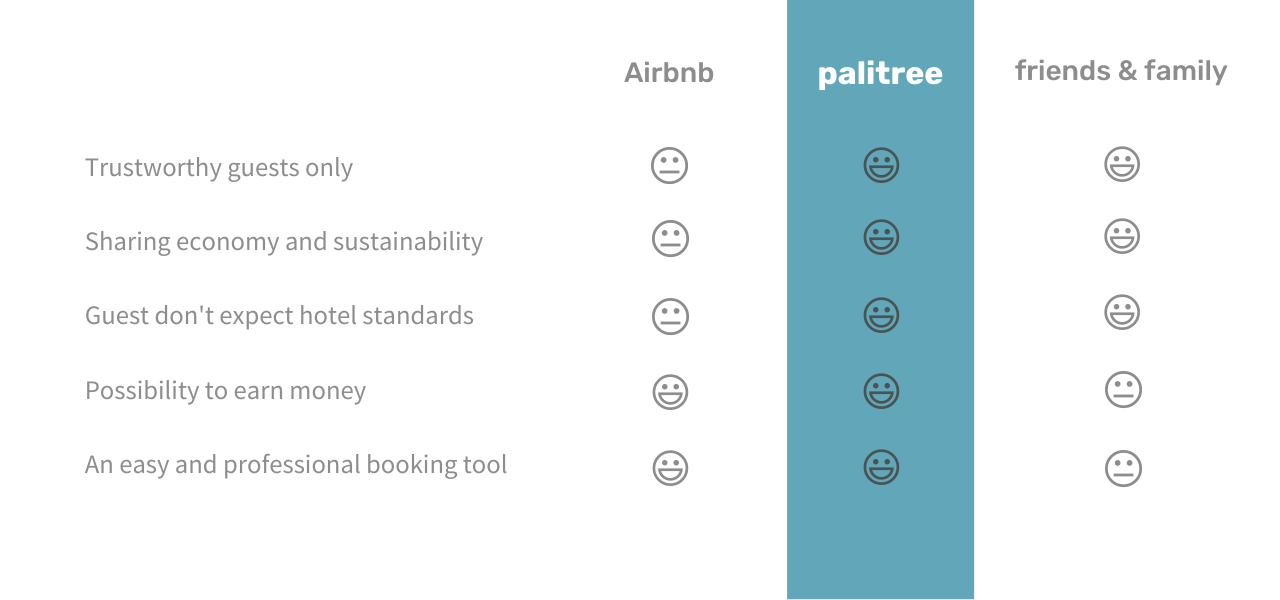Select palitree smiley for Sharing economy row
1280x600 pixels.
881,238
